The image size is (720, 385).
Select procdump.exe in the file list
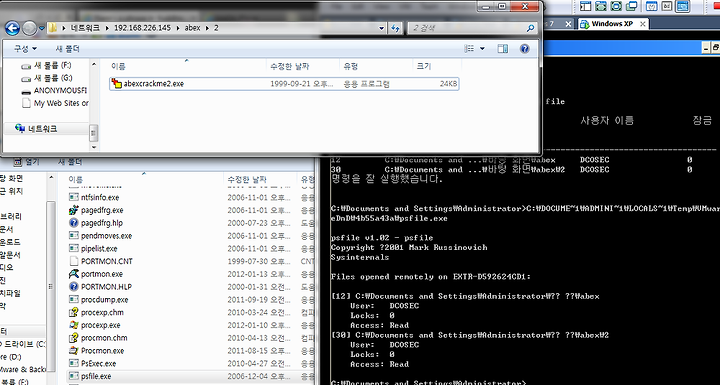pyautogui.click(x=98, y=300)
